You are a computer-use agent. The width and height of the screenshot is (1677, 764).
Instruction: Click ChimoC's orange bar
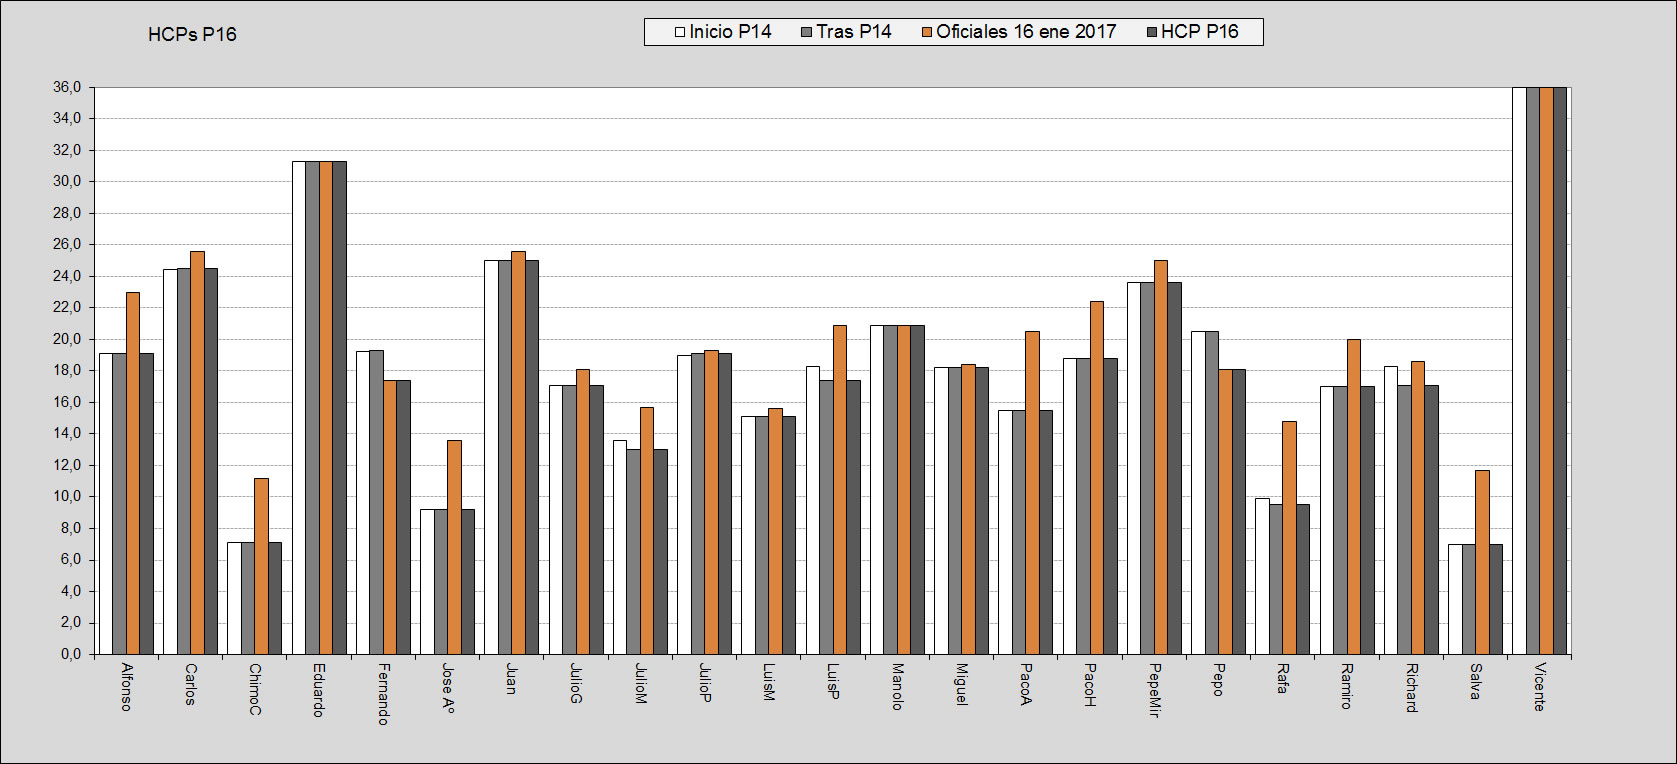click(261, 566)
